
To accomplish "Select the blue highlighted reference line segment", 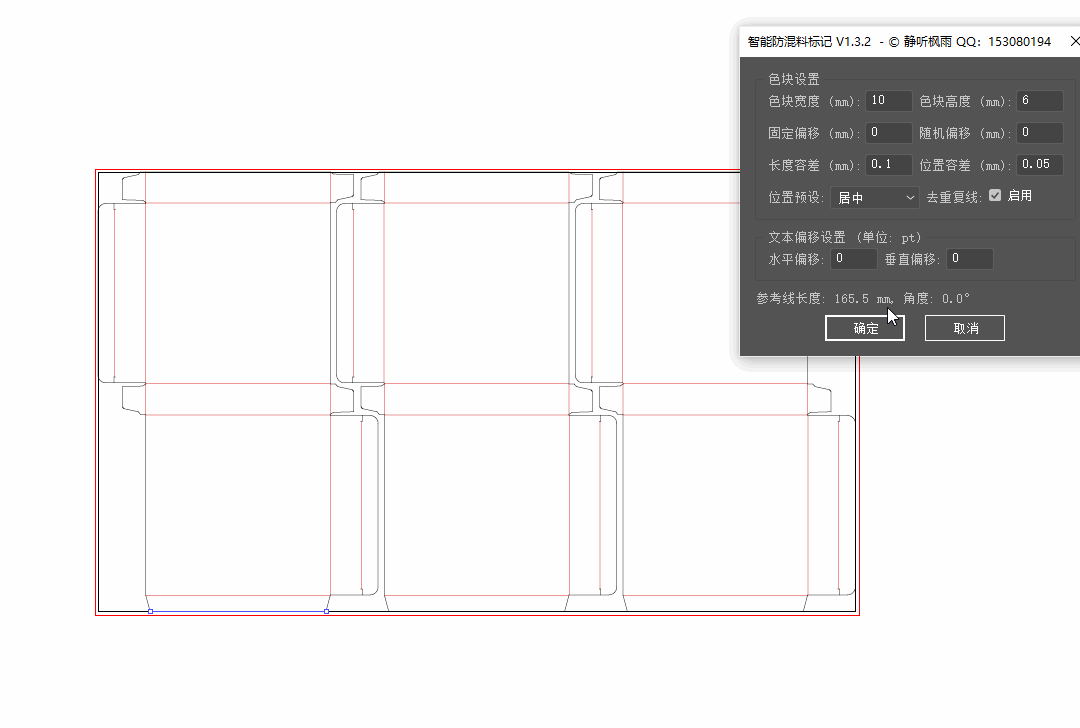I will tap(238, 611).
